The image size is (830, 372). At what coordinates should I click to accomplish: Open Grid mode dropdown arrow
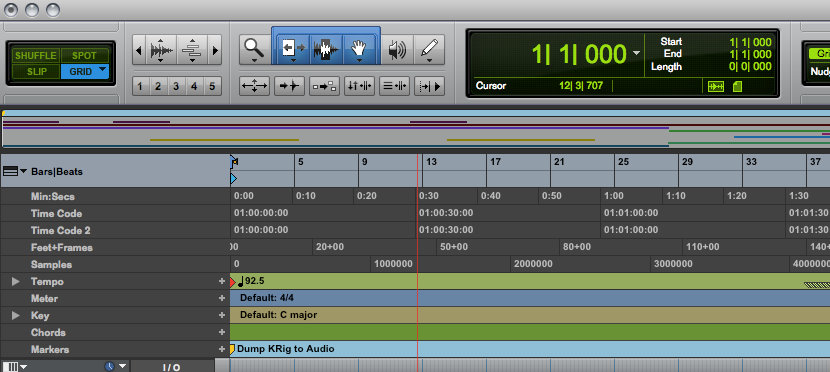tap(103, 69)
